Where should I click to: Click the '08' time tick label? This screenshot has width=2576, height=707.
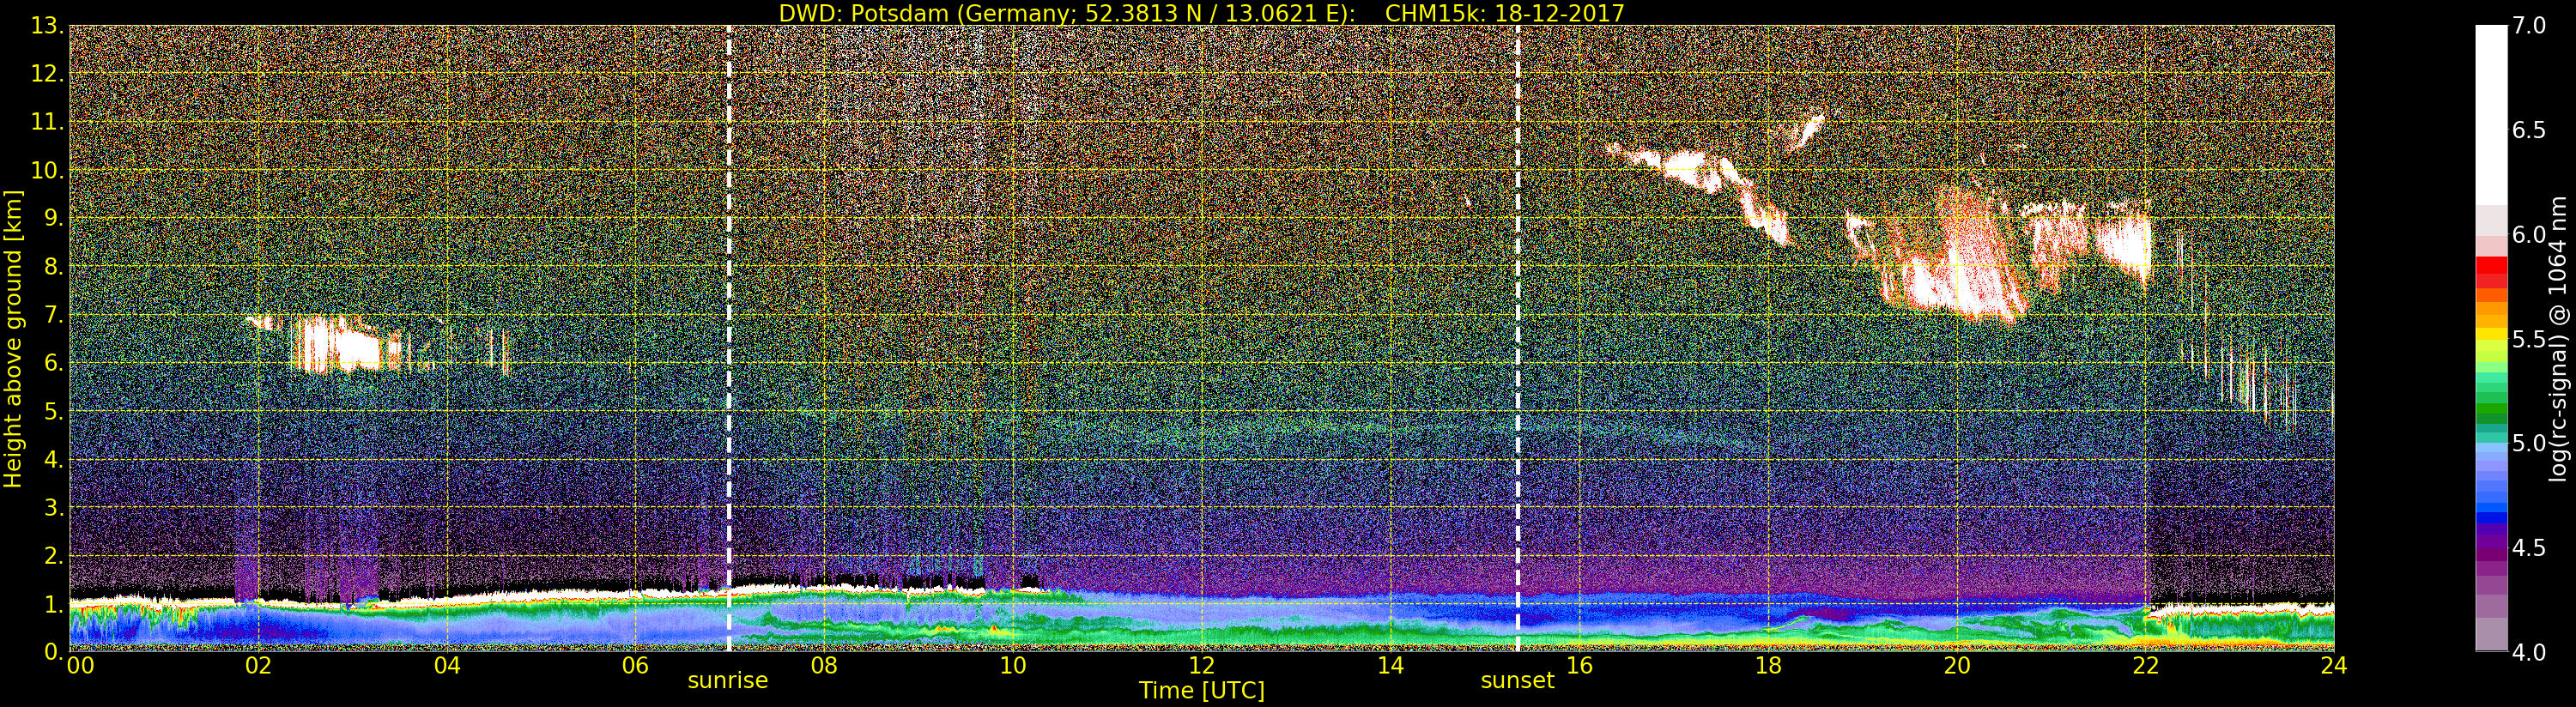click(x=824, y=666)
